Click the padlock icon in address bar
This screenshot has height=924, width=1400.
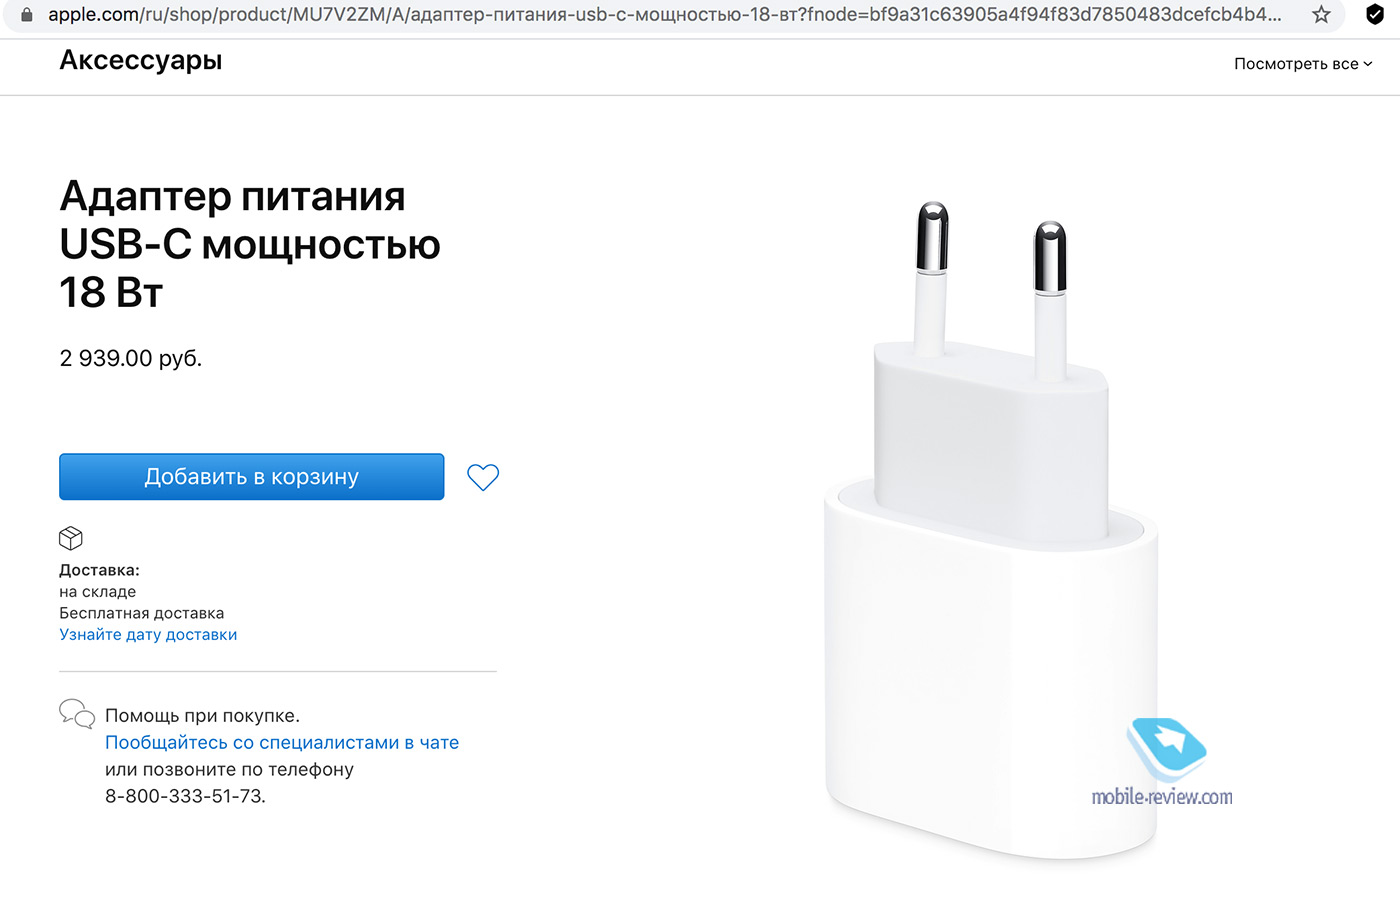(x=28, y=15)
